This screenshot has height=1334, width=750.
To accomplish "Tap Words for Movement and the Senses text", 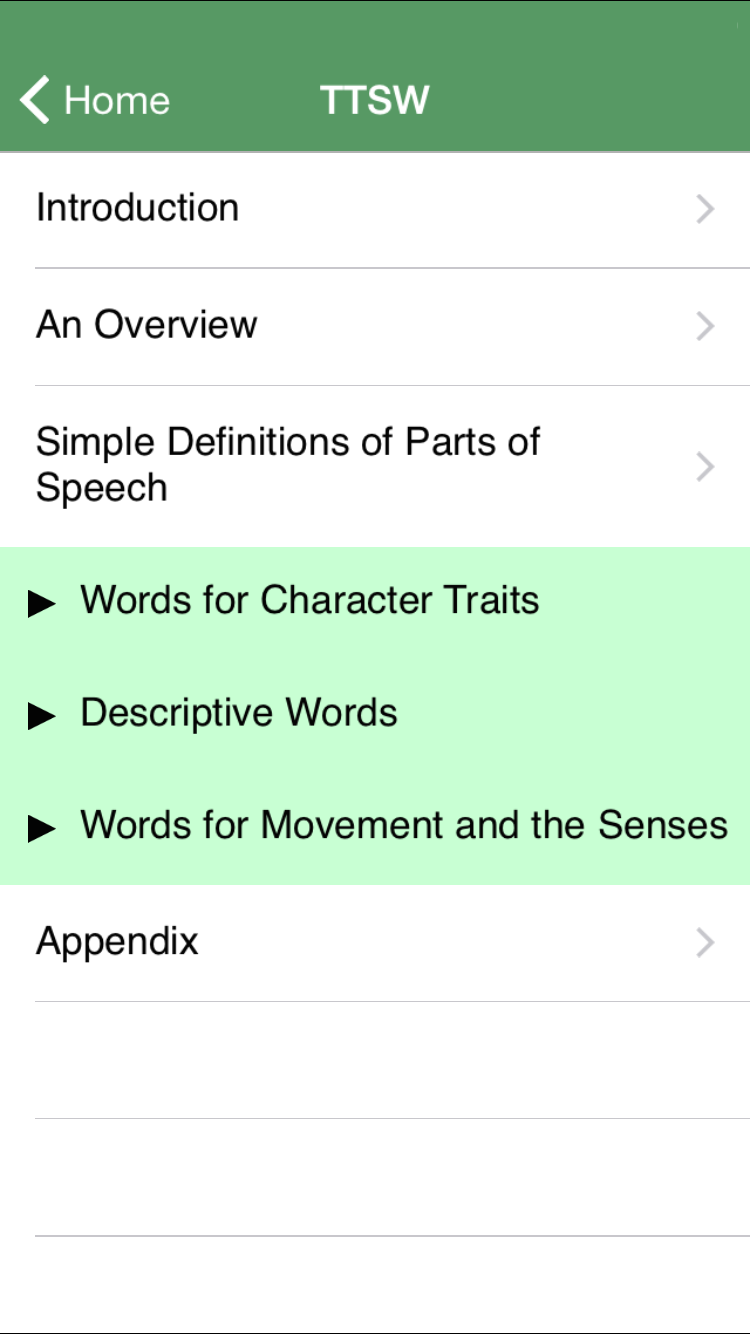I will pyautogui.click(x=404, y=825).
